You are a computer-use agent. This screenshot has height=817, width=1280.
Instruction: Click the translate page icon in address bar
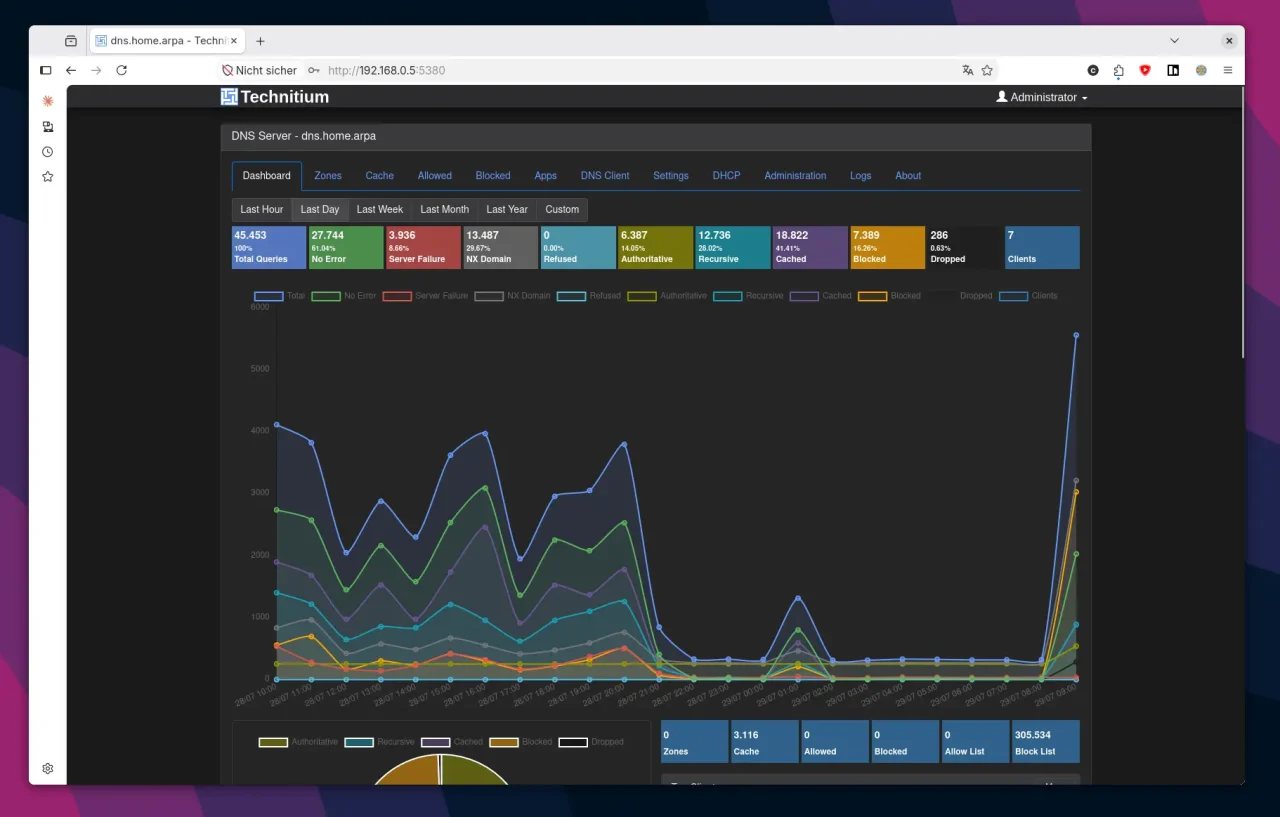967,70
